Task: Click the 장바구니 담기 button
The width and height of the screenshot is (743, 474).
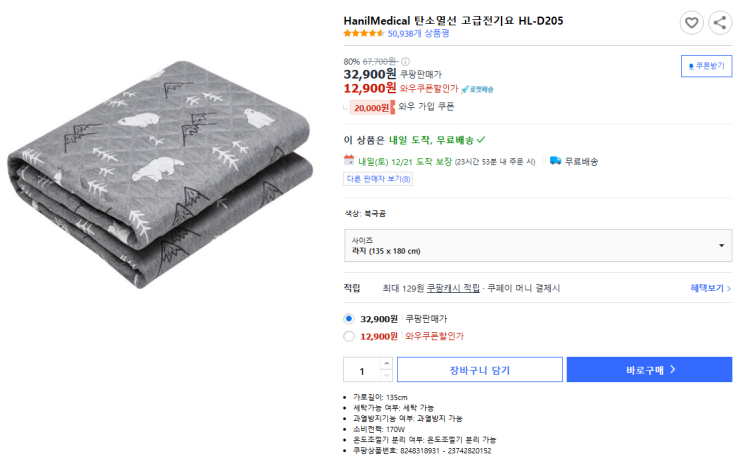Action: point(479,370)
